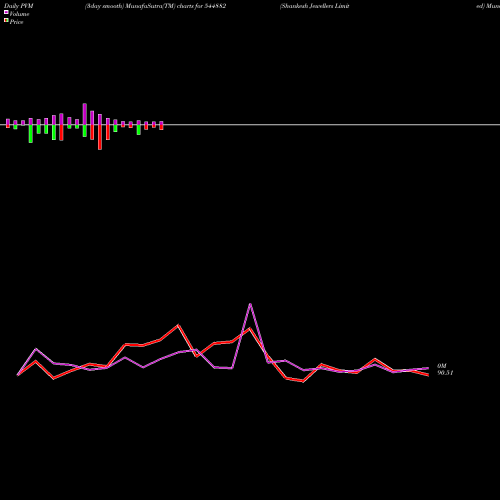Click the tallest purple volume bar
This screenshot has width=500, height=500.
pos(85,114)
